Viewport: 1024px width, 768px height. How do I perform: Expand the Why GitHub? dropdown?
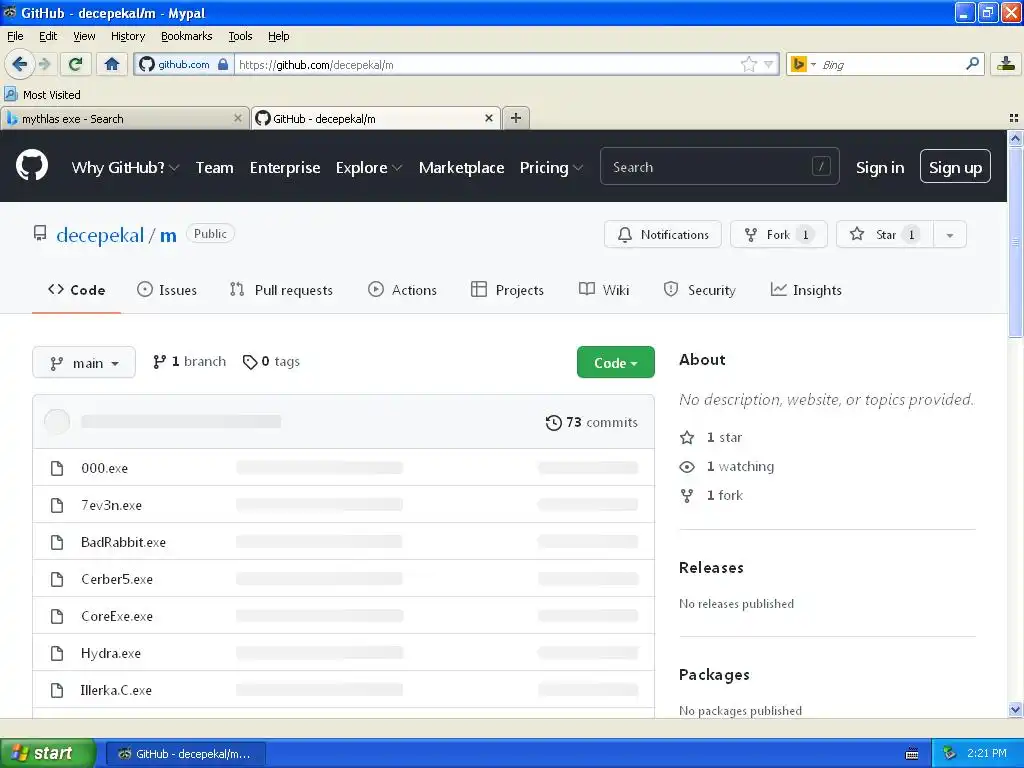click(125, 168)
